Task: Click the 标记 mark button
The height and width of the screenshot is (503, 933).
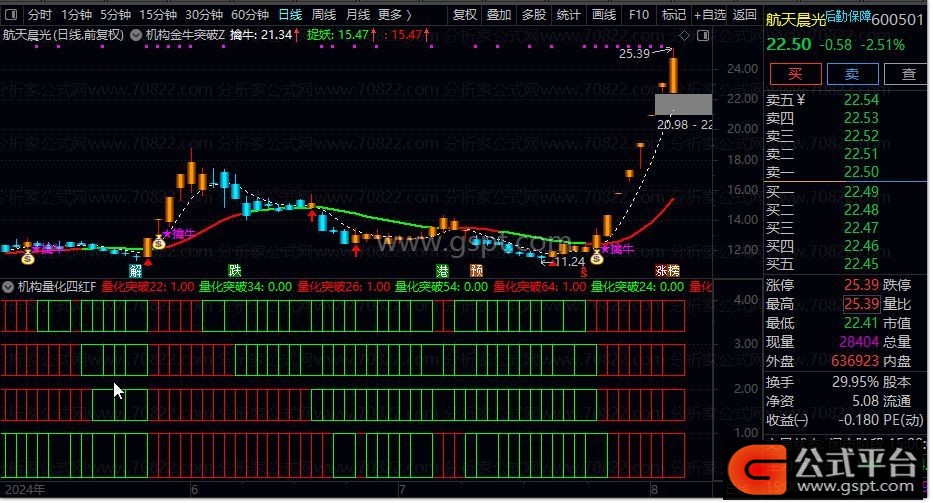Action: 674,14
